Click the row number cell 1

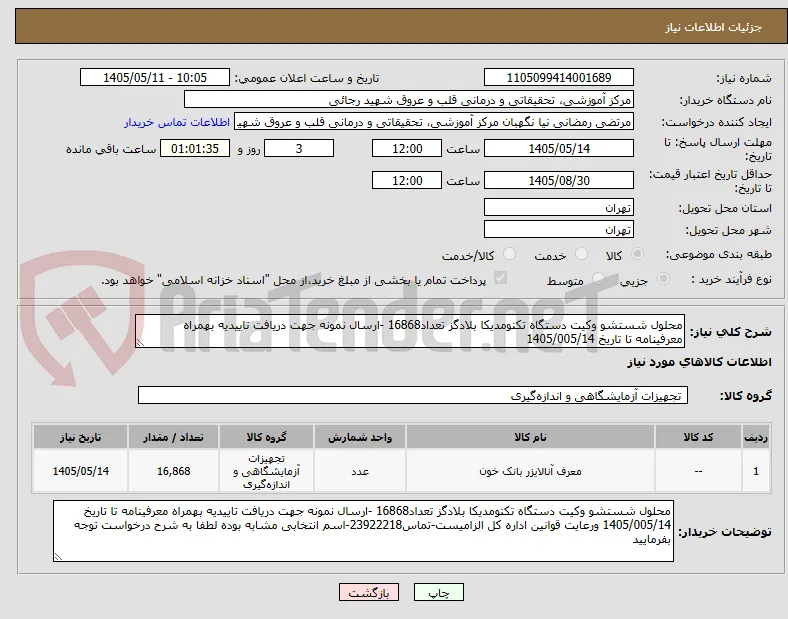click(756, 471)
